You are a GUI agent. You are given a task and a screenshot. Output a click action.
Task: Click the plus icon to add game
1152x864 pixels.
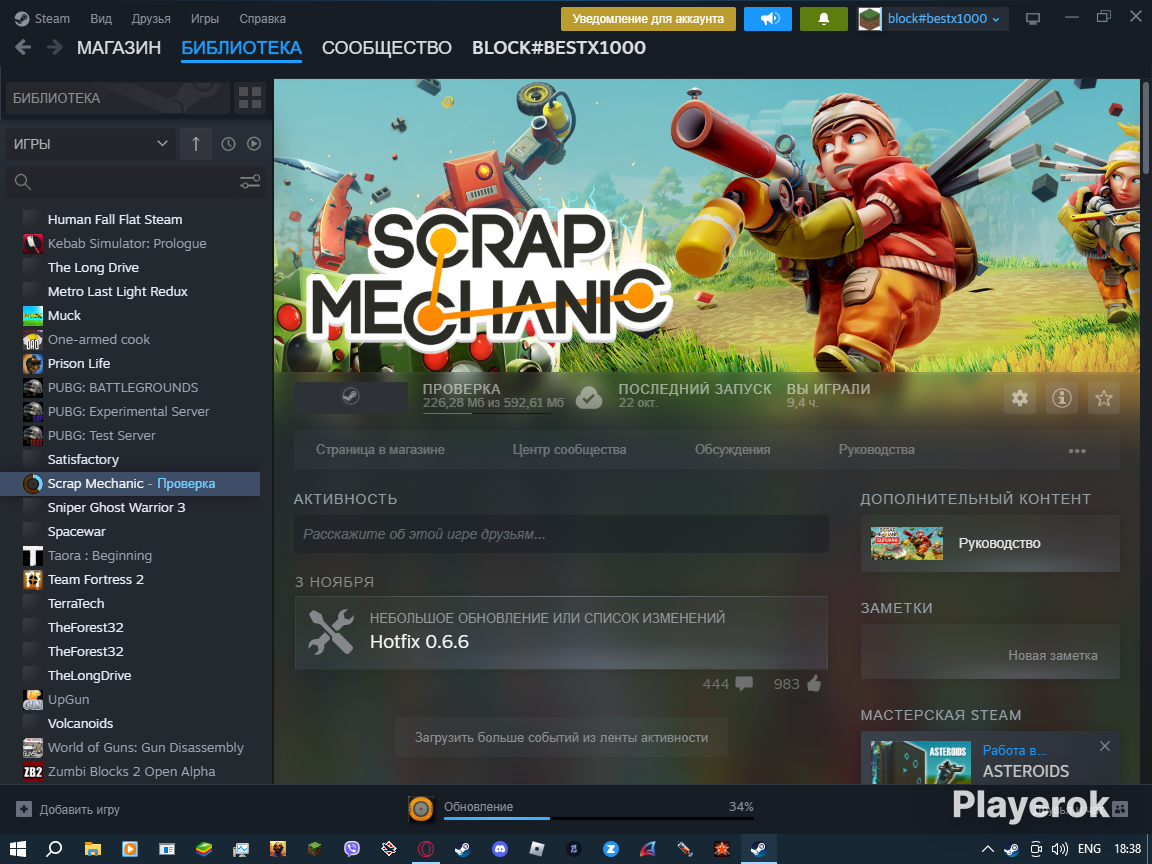24,809
